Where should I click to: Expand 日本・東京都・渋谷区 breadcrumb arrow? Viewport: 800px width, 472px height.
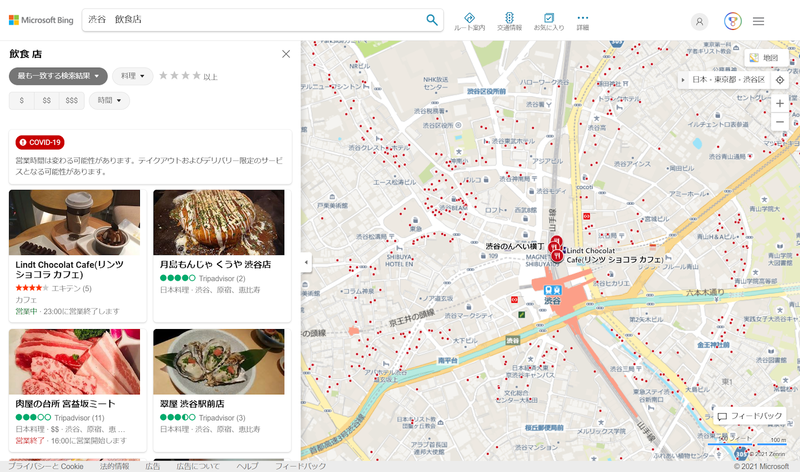click(x=683, y=80)
